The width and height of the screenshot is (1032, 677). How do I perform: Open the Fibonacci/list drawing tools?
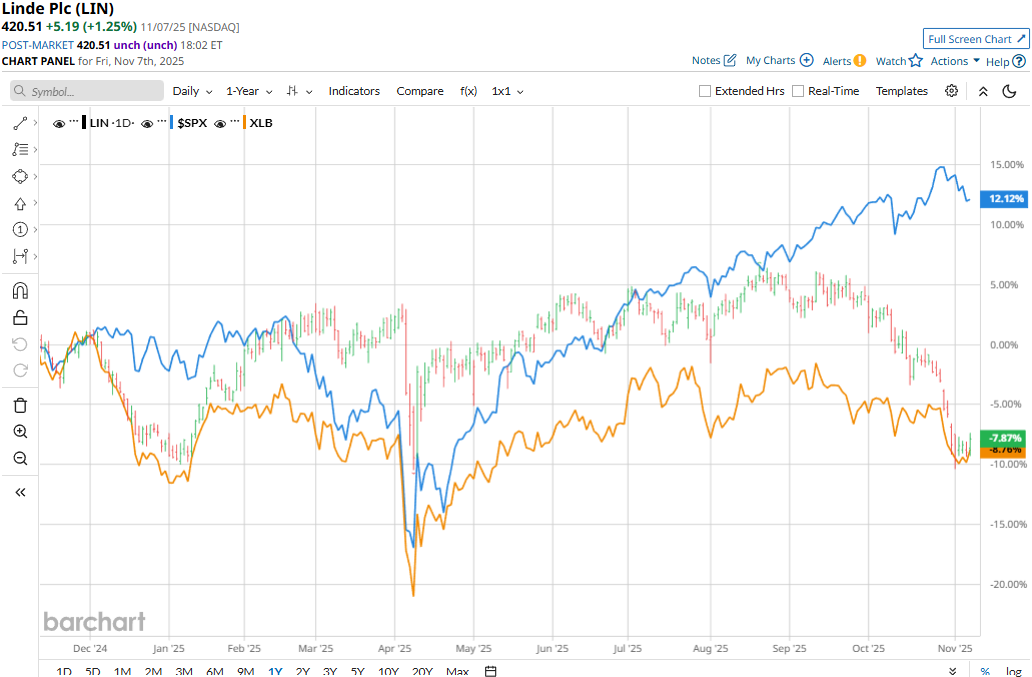coord(20,149)
